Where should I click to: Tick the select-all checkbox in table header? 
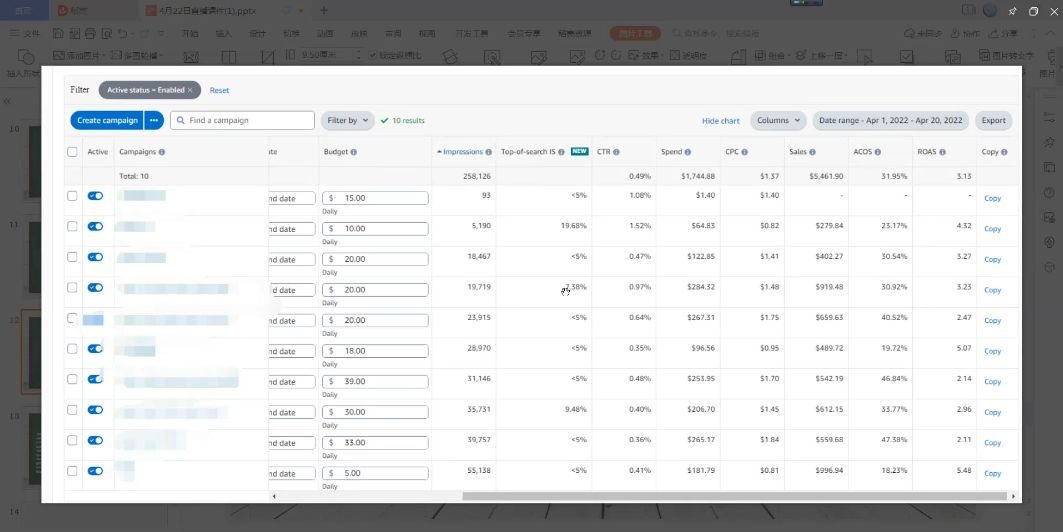click(x=73, y=152)
